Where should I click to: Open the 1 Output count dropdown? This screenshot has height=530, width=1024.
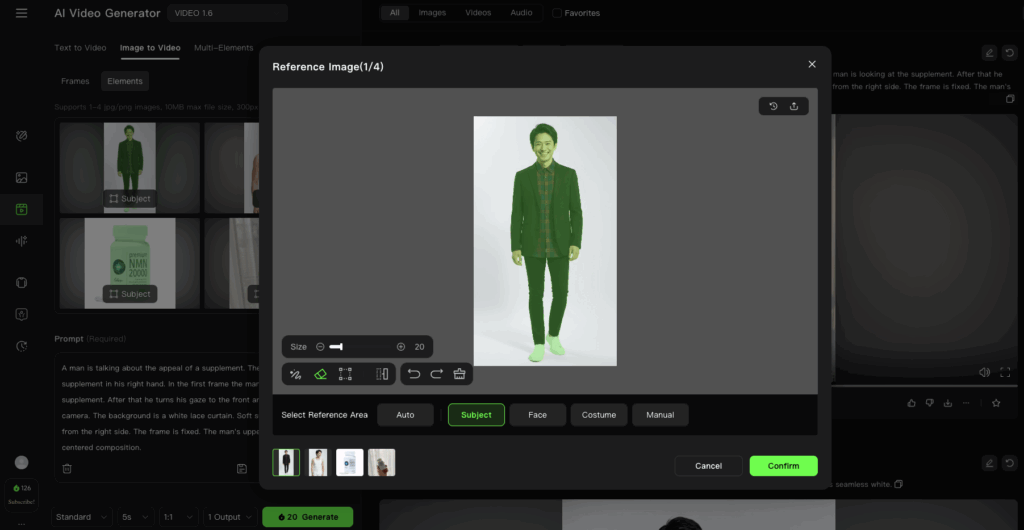click(229, 517)
